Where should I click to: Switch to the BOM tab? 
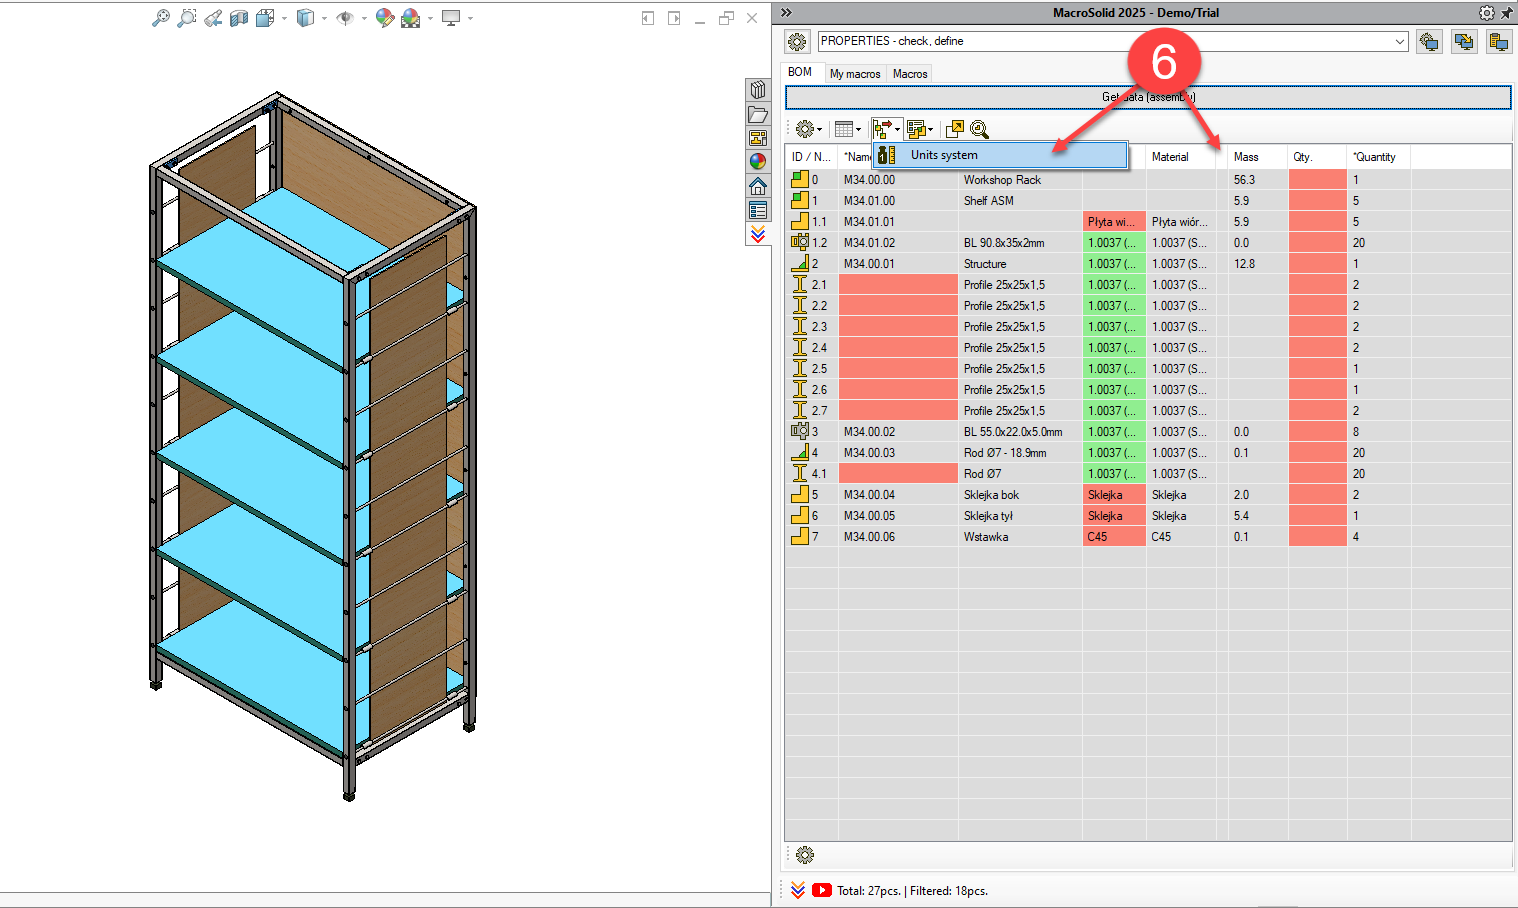coord(800,72)
